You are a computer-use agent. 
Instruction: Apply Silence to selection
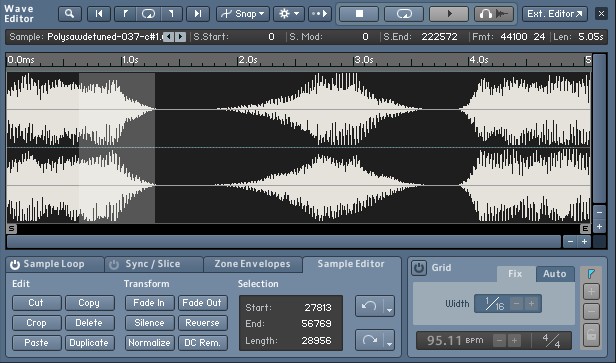[x=149, y=323]
